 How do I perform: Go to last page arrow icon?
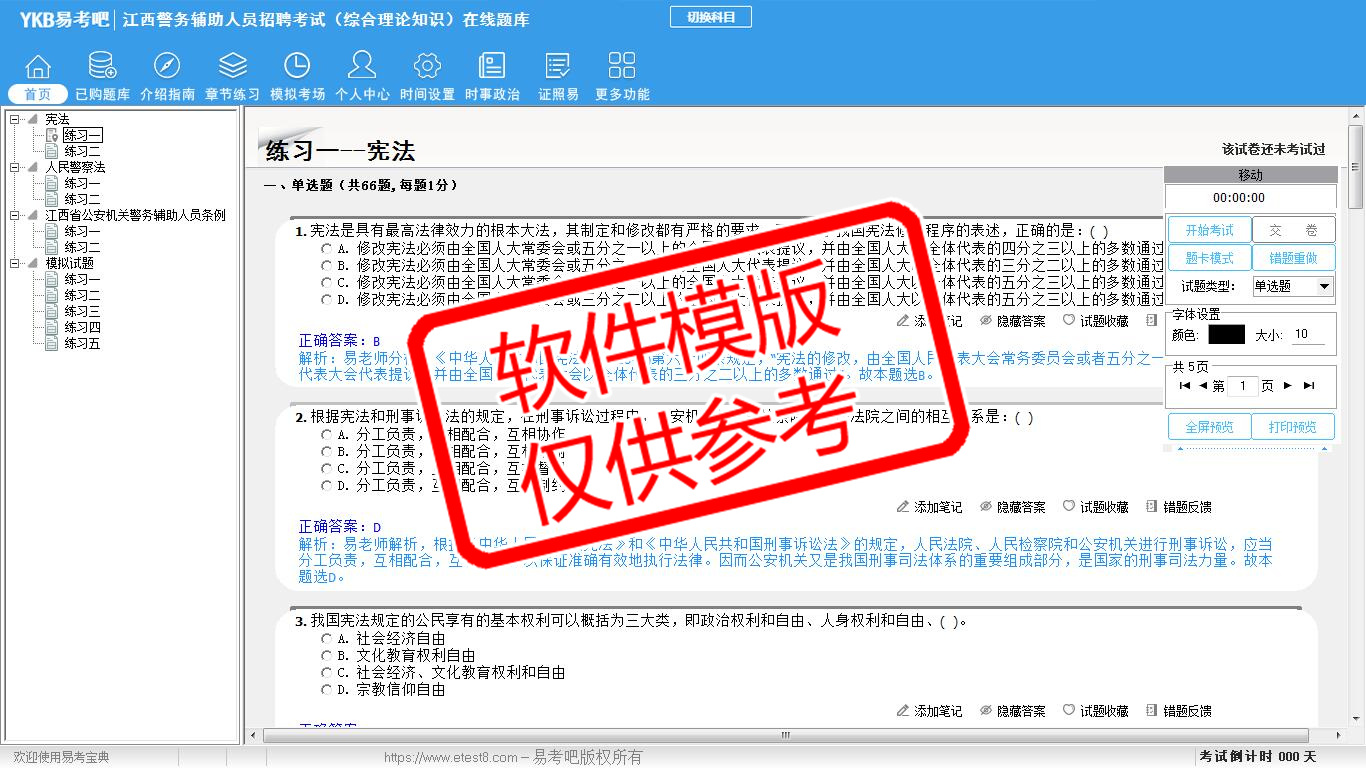point(1309,386)
